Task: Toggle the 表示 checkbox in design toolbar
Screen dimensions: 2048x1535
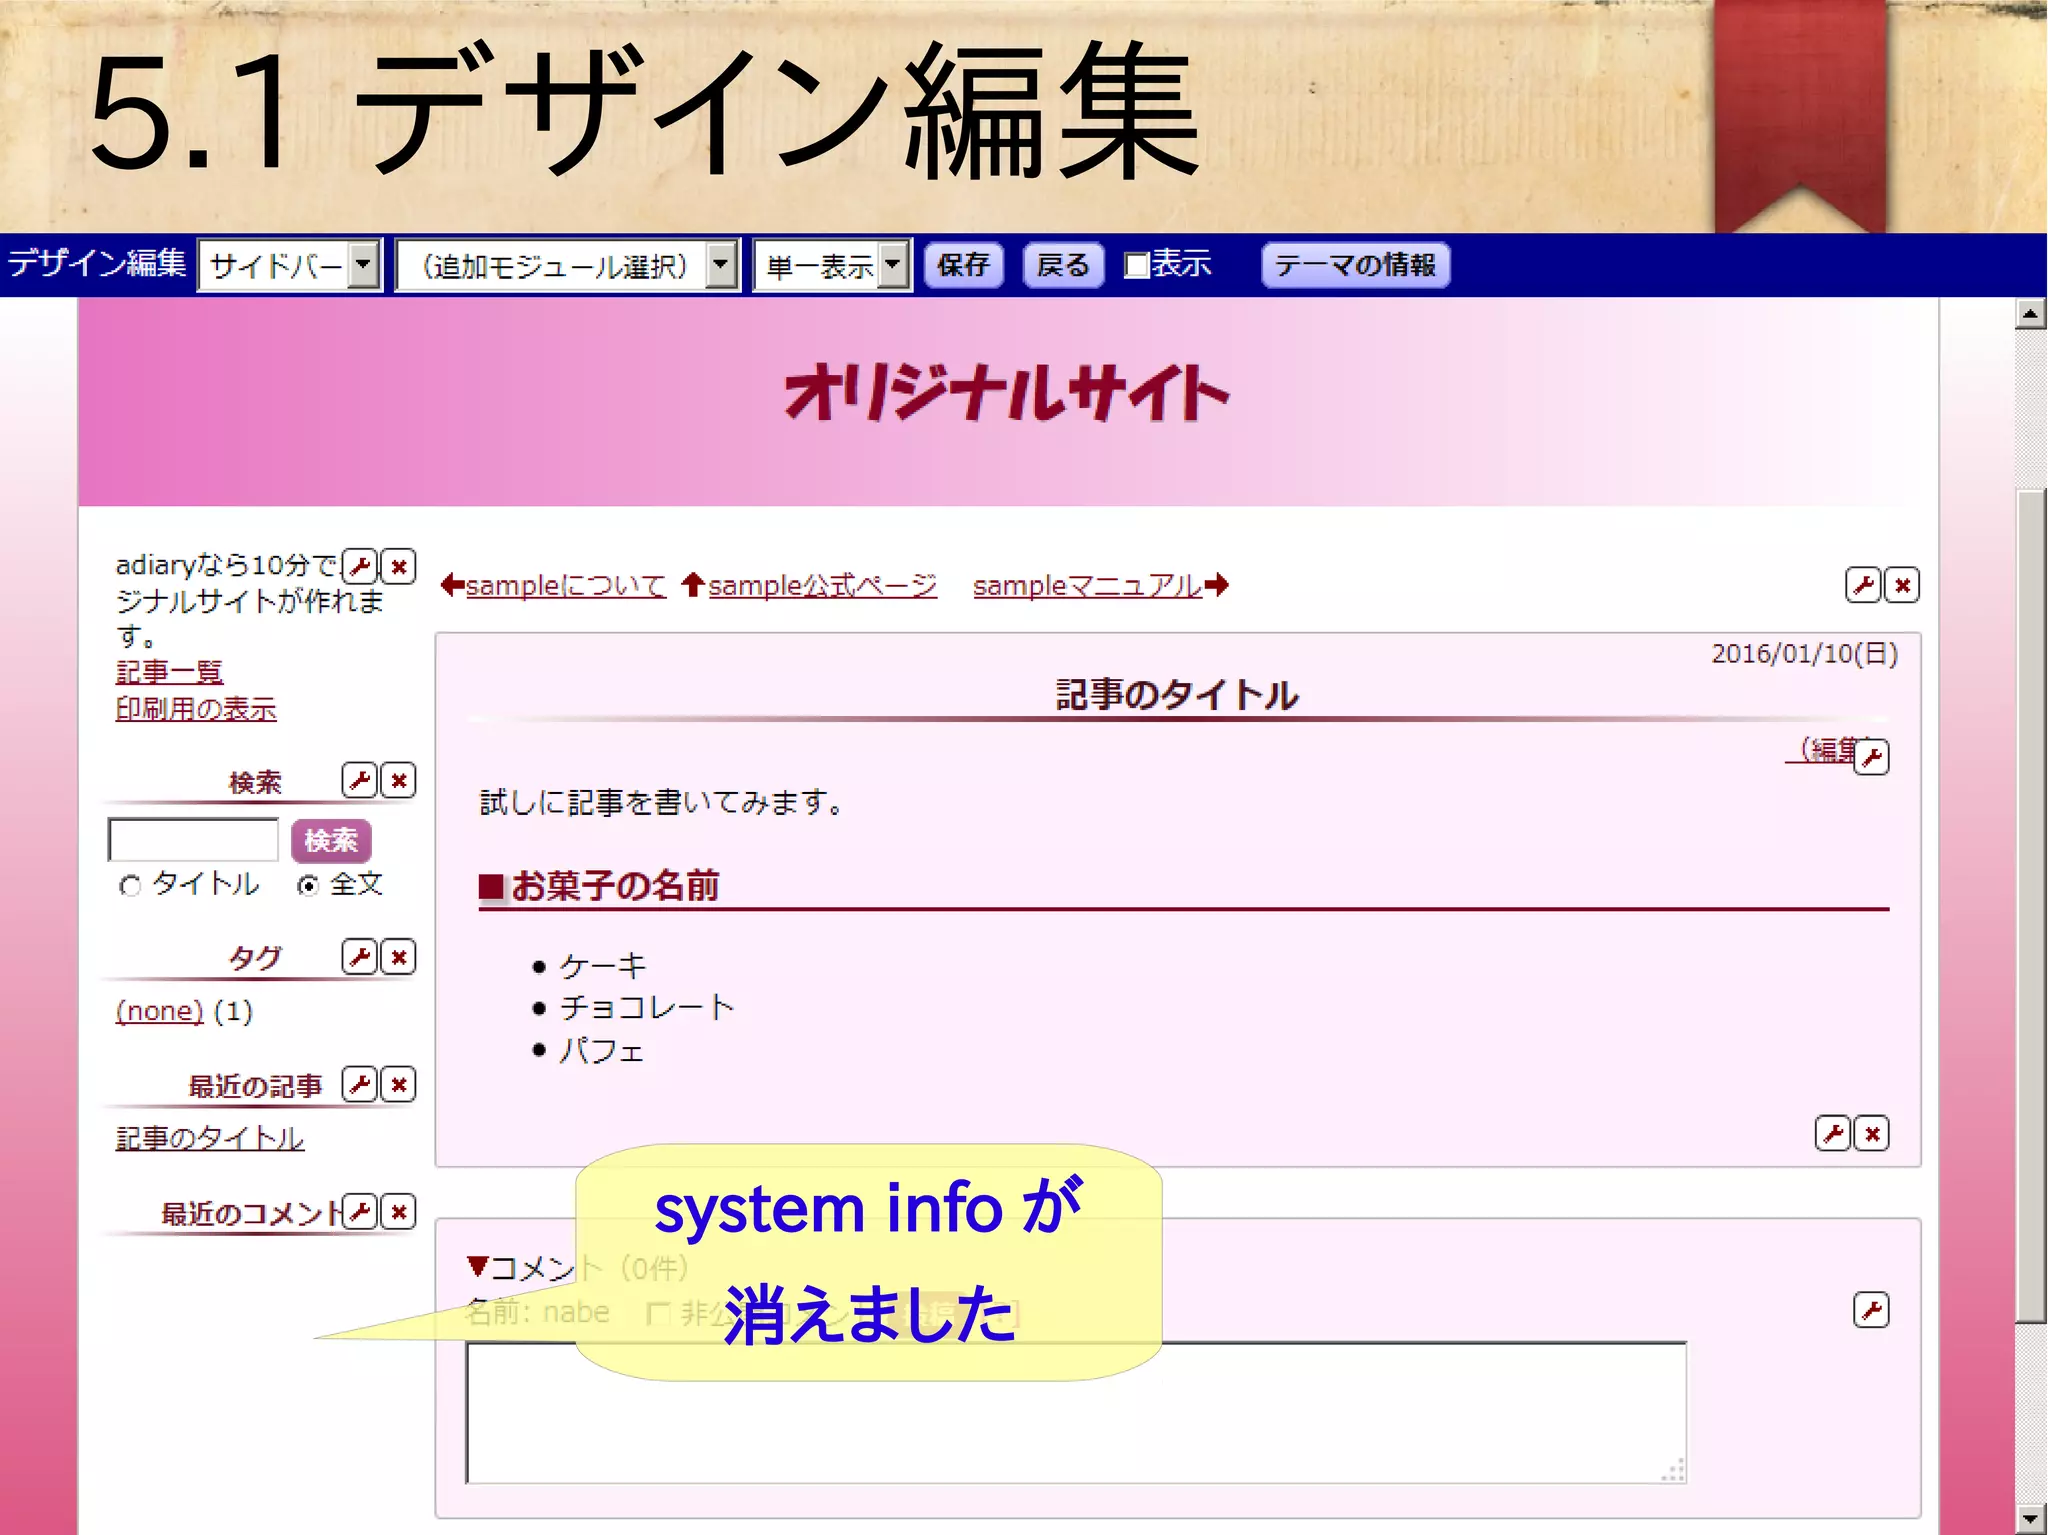Action: tap(1136, 266)
